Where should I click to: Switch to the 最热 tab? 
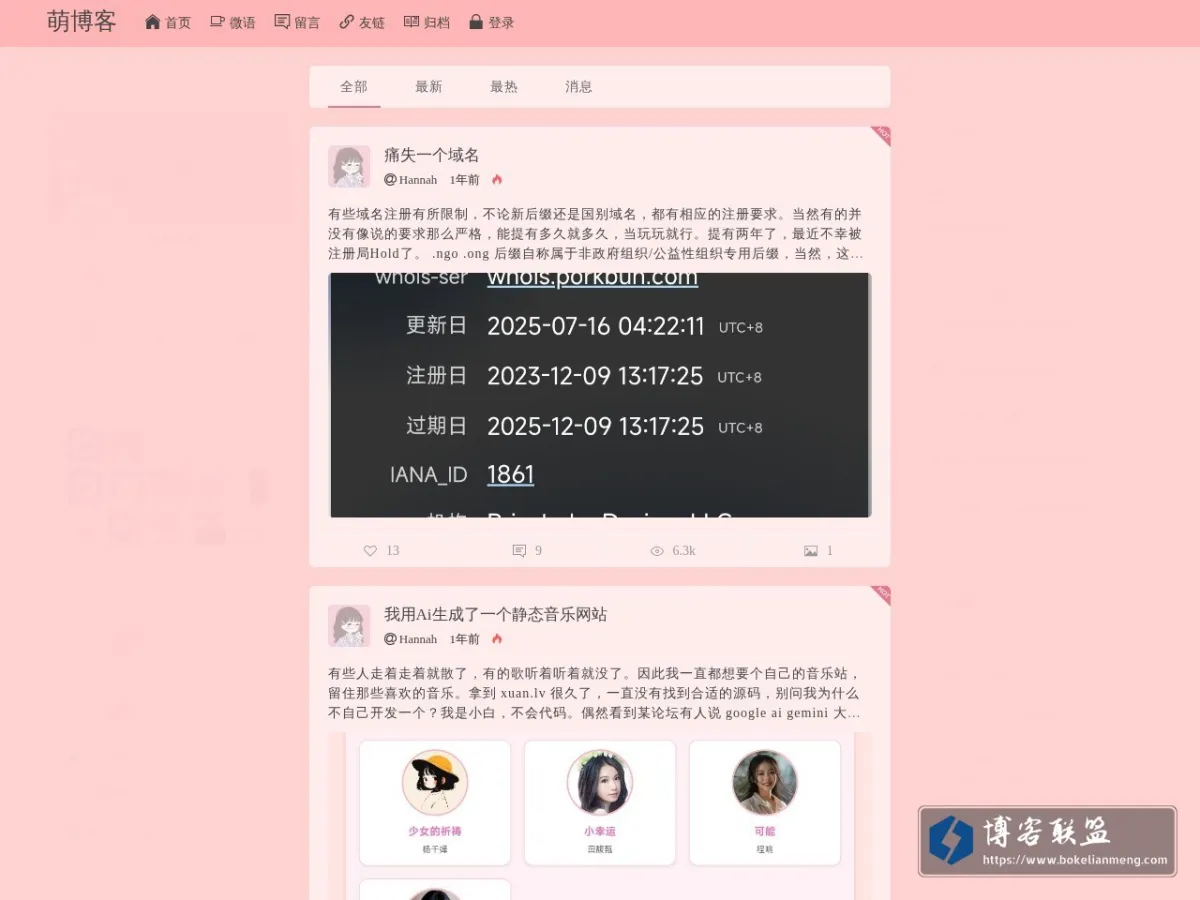point(504,87)
